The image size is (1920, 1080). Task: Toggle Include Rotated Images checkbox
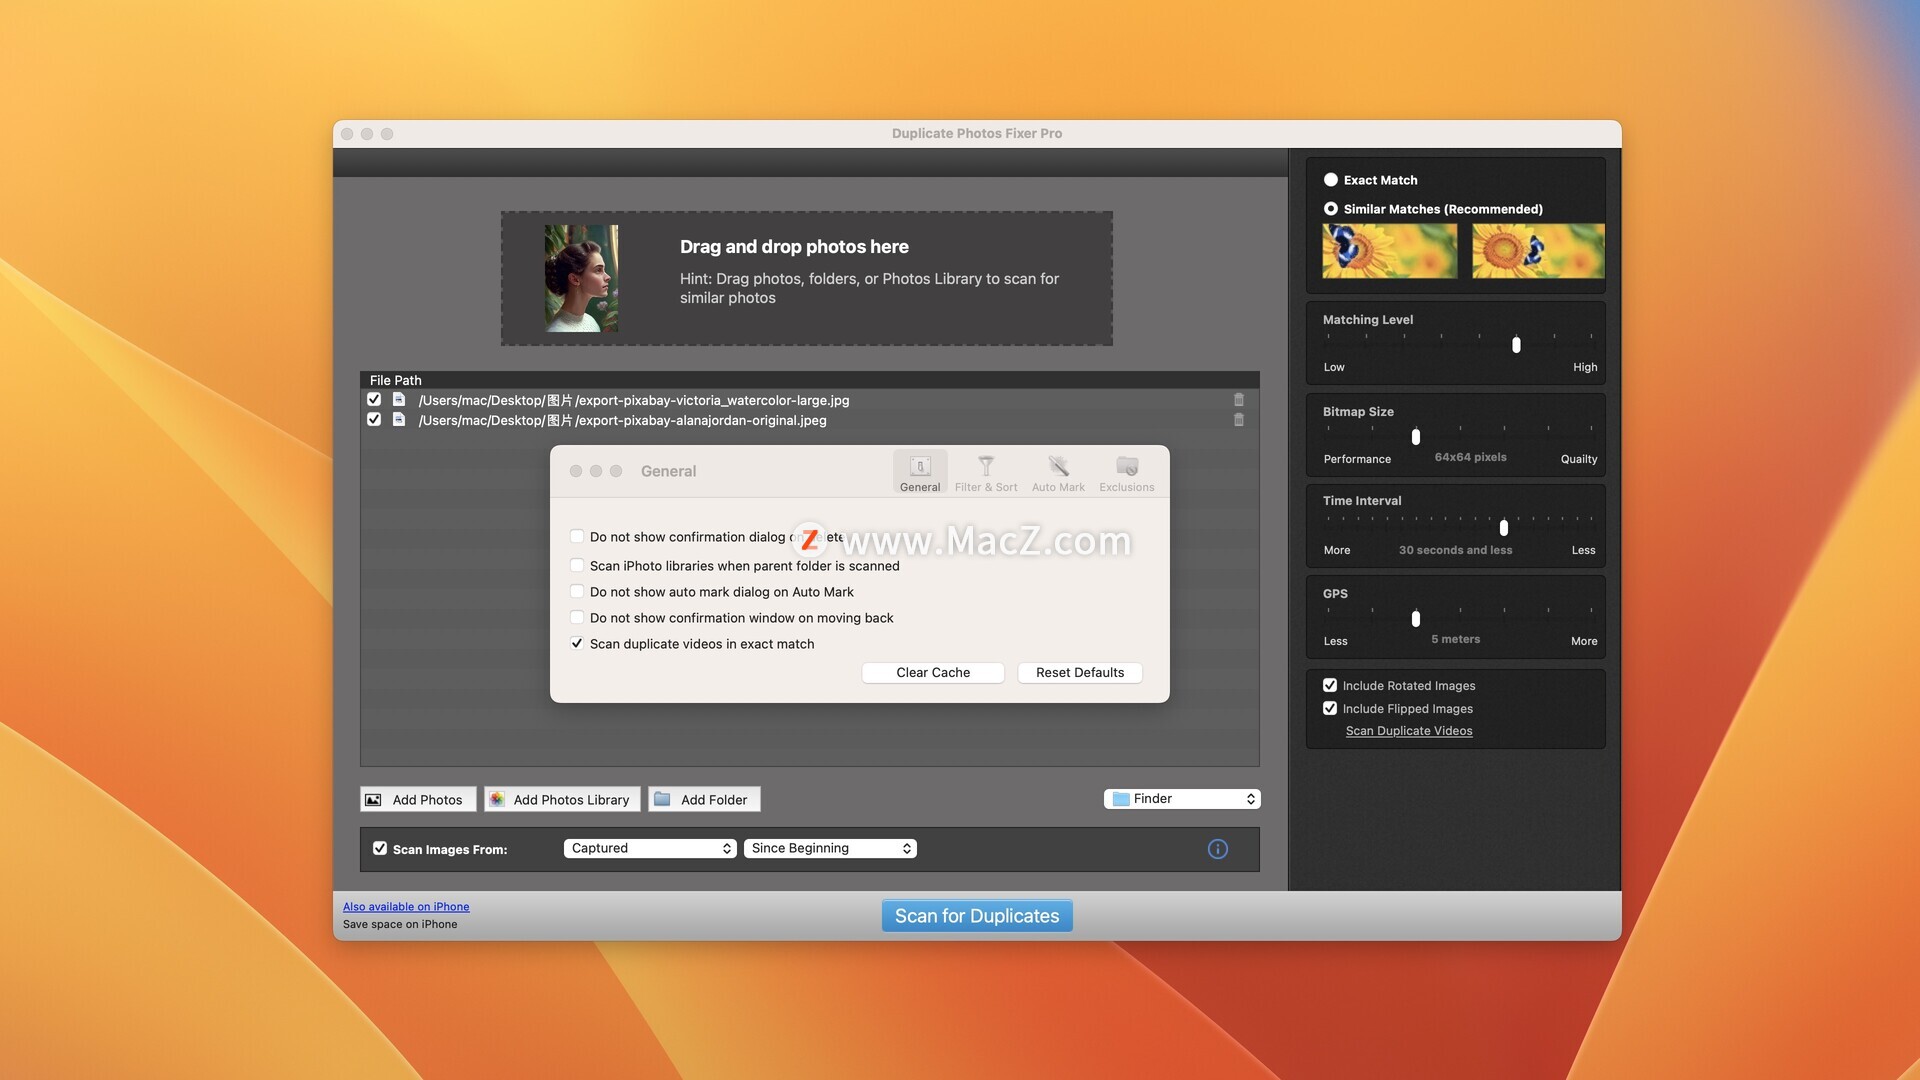click(x=1330, y=686)
